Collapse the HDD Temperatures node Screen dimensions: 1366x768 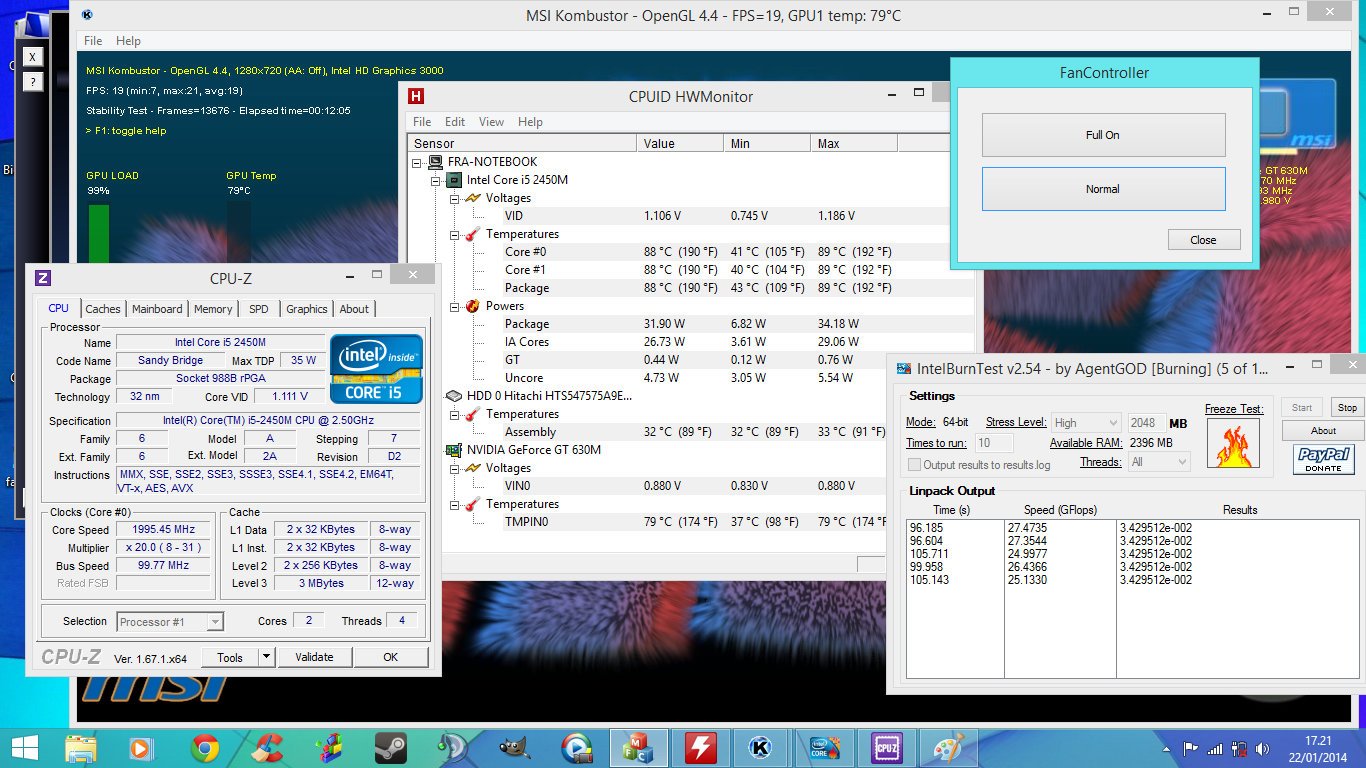click(454, 414)
